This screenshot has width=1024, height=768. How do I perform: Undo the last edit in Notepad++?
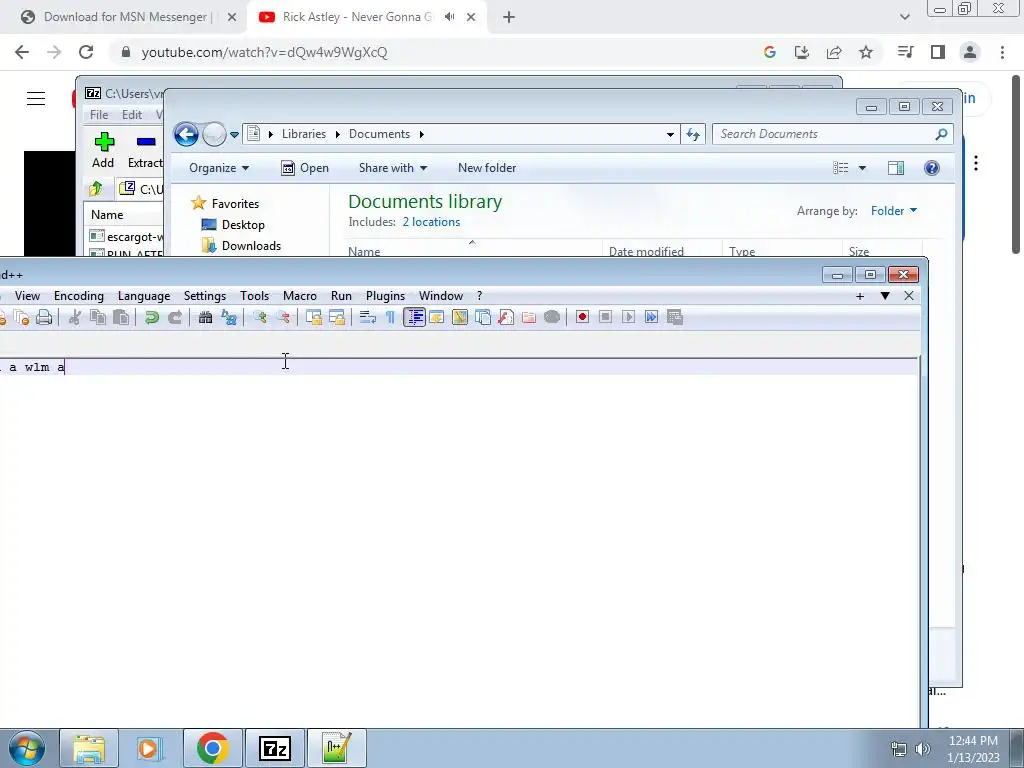pyautogui.click(x=152, y=317)
